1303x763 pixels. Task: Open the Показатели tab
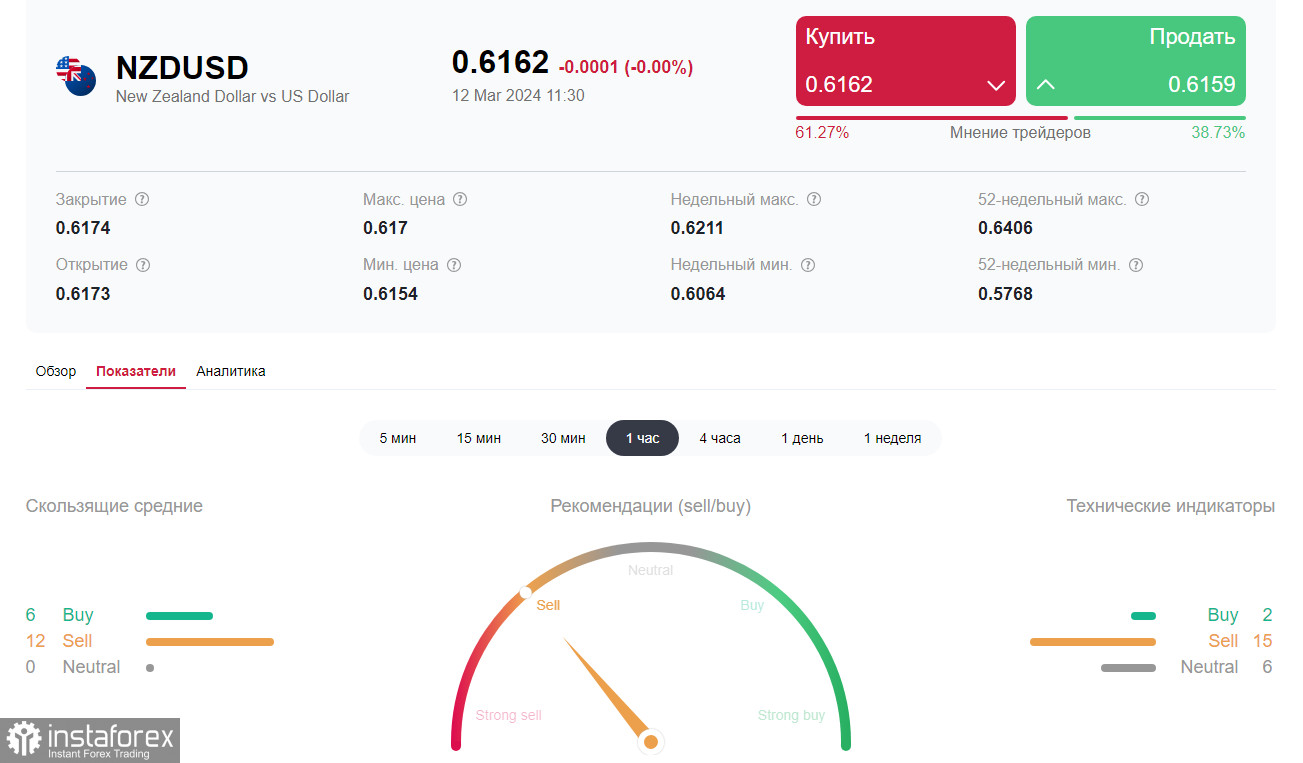tap(136, 371)
